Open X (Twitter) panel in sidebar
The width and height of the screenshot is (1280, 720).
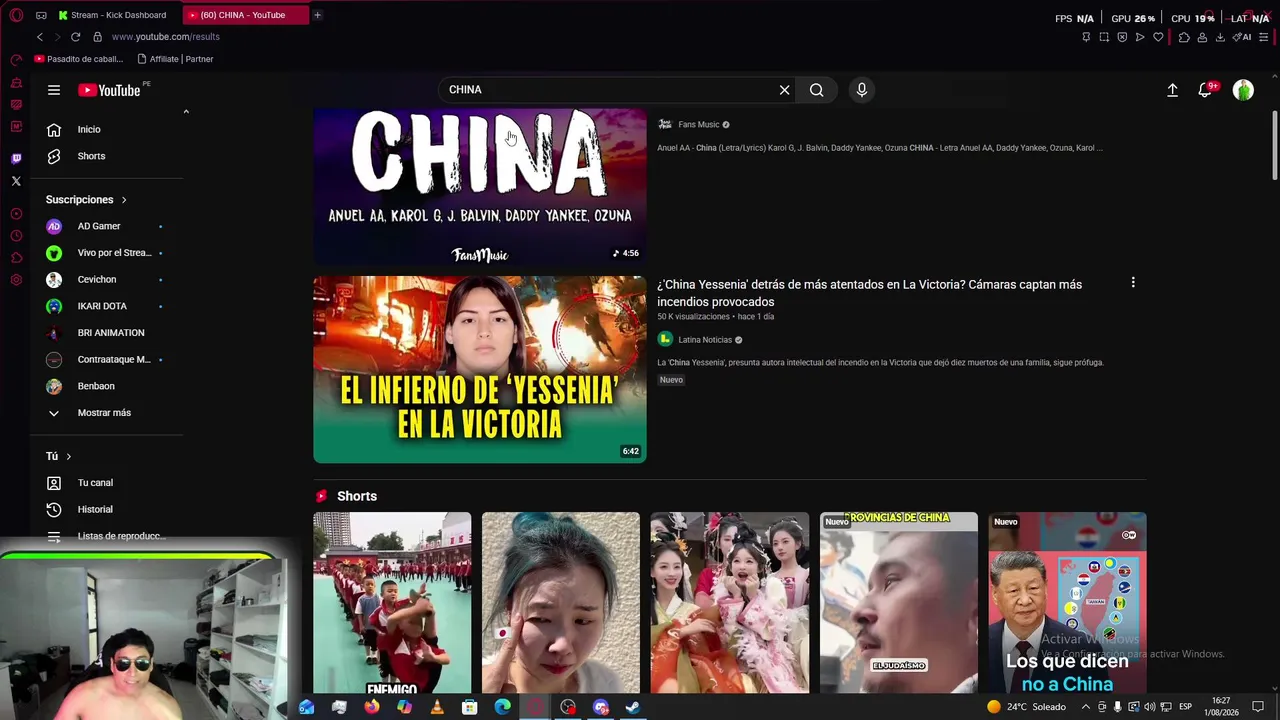coord(16,181)
